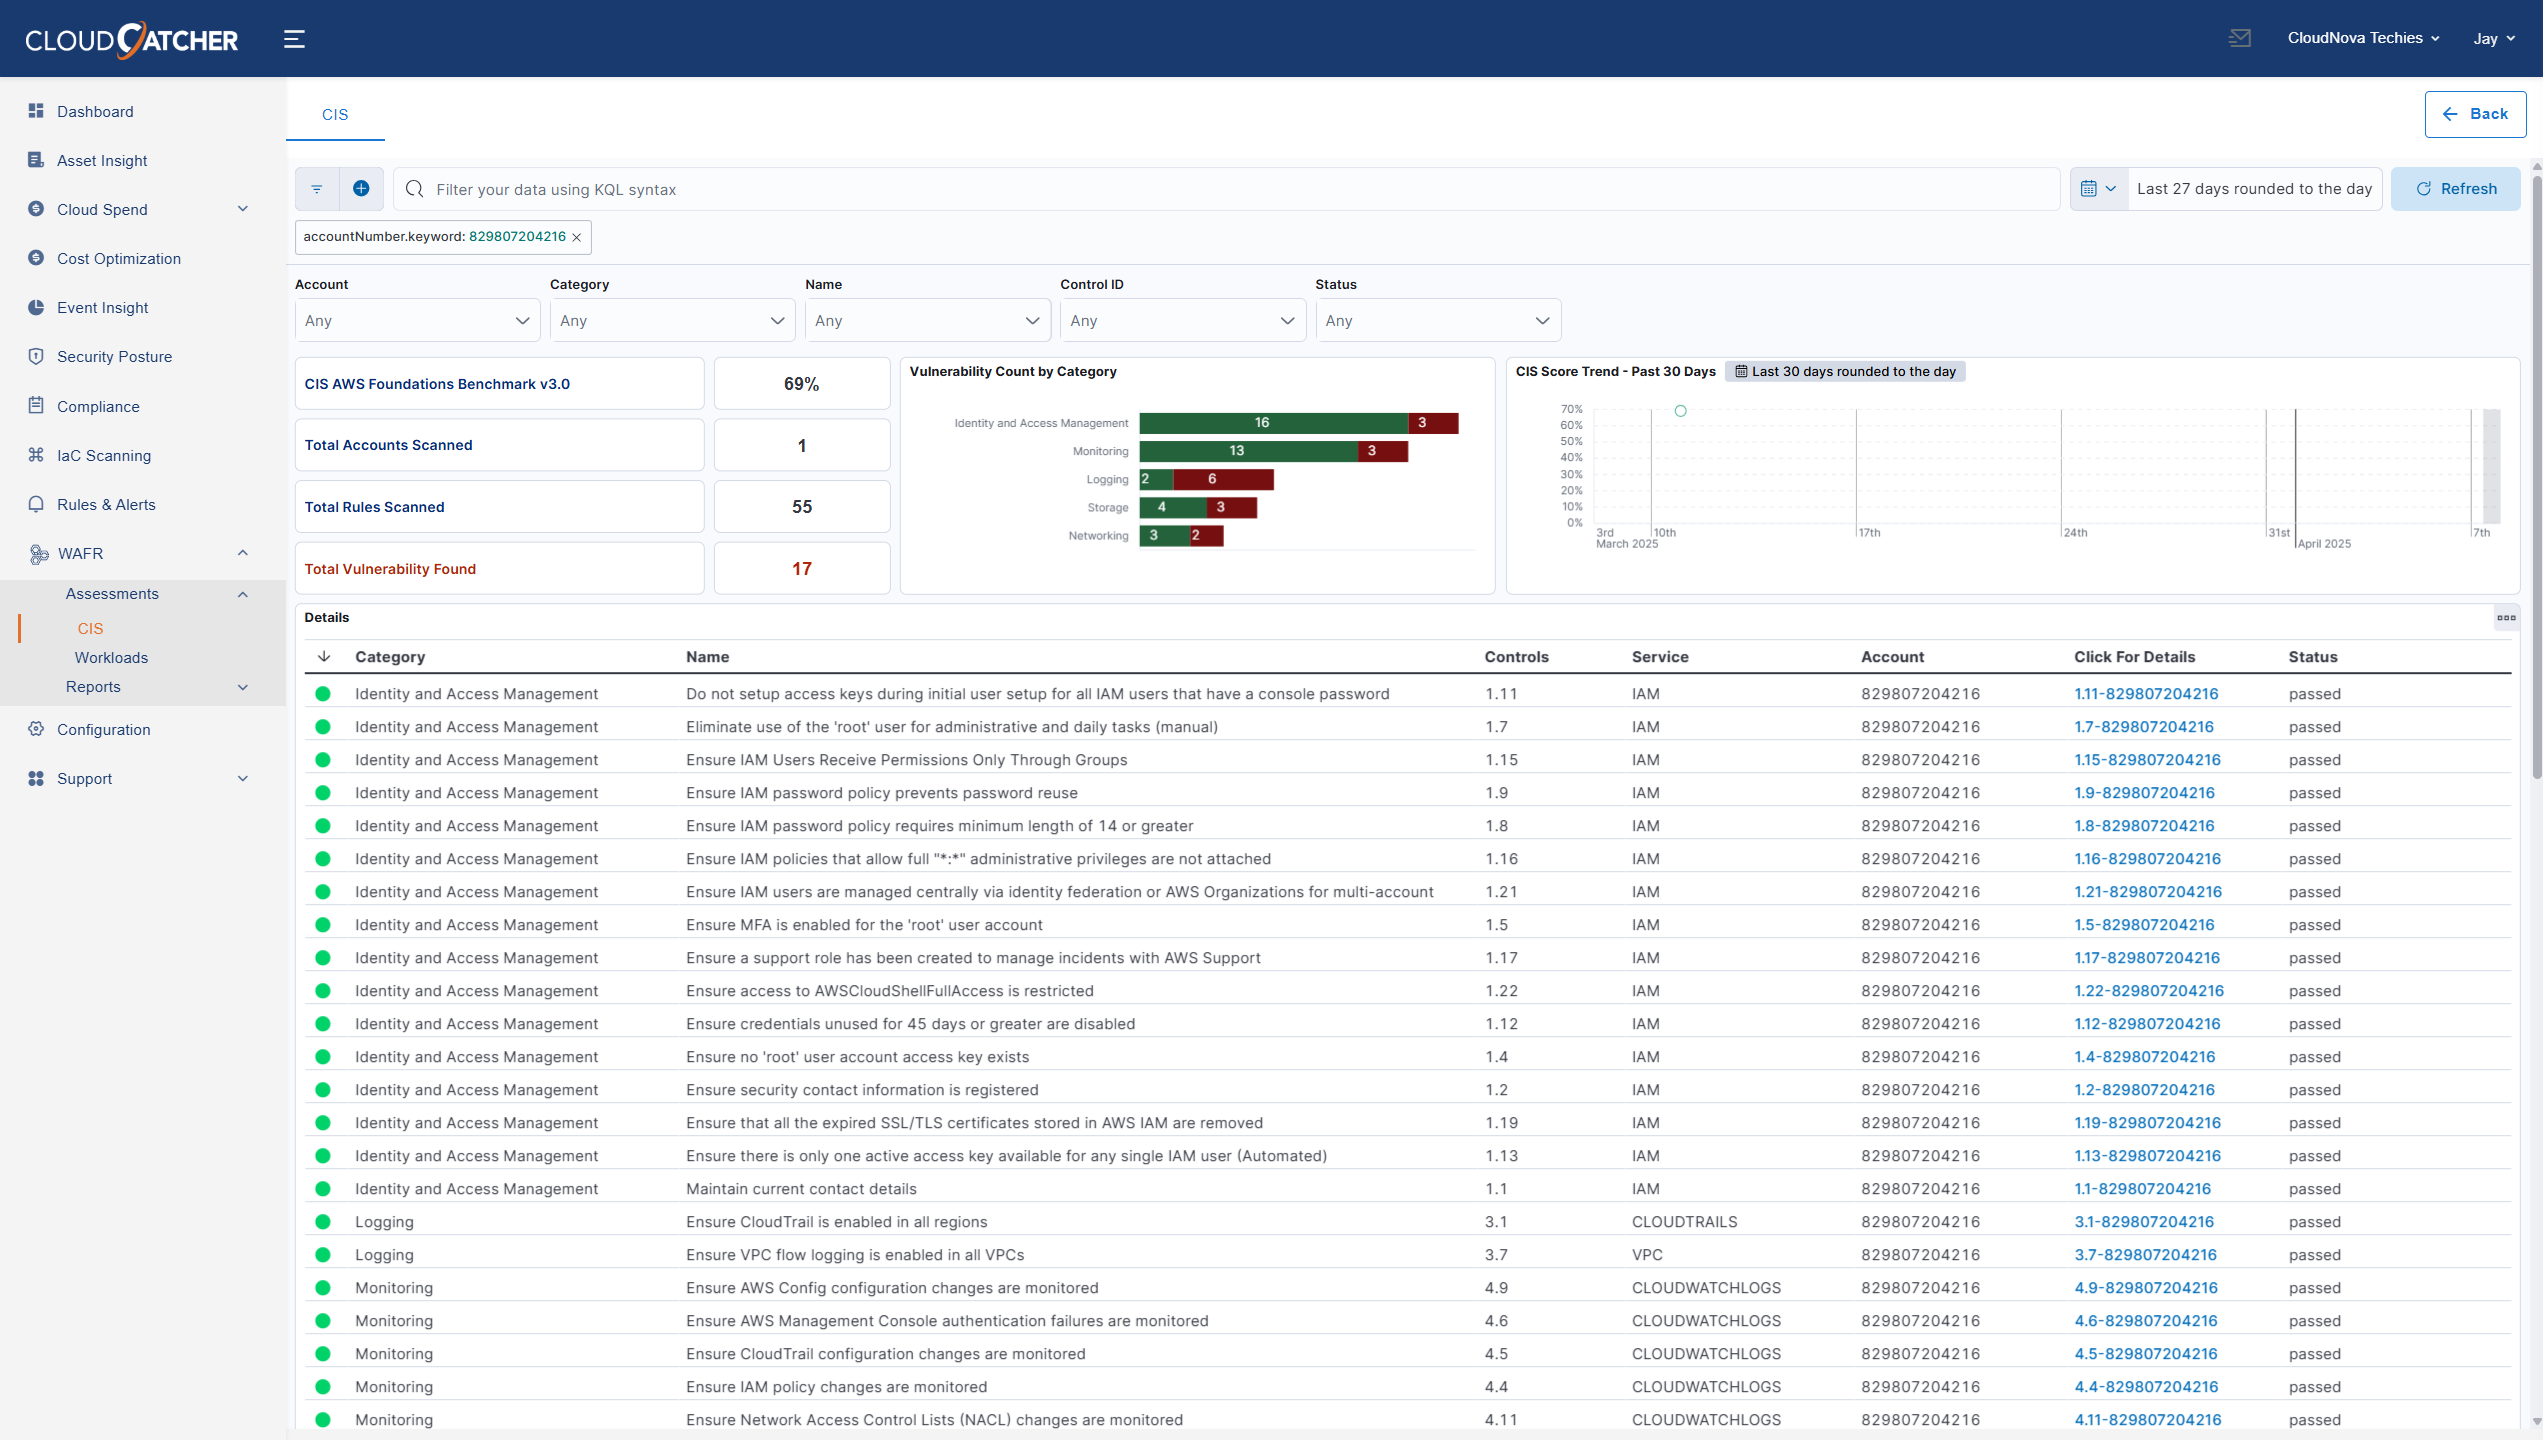Viewport: 2543px width, 1440px height.
Task: Toggle the hamburger sidebar menu icon
Action: point(294,39)
